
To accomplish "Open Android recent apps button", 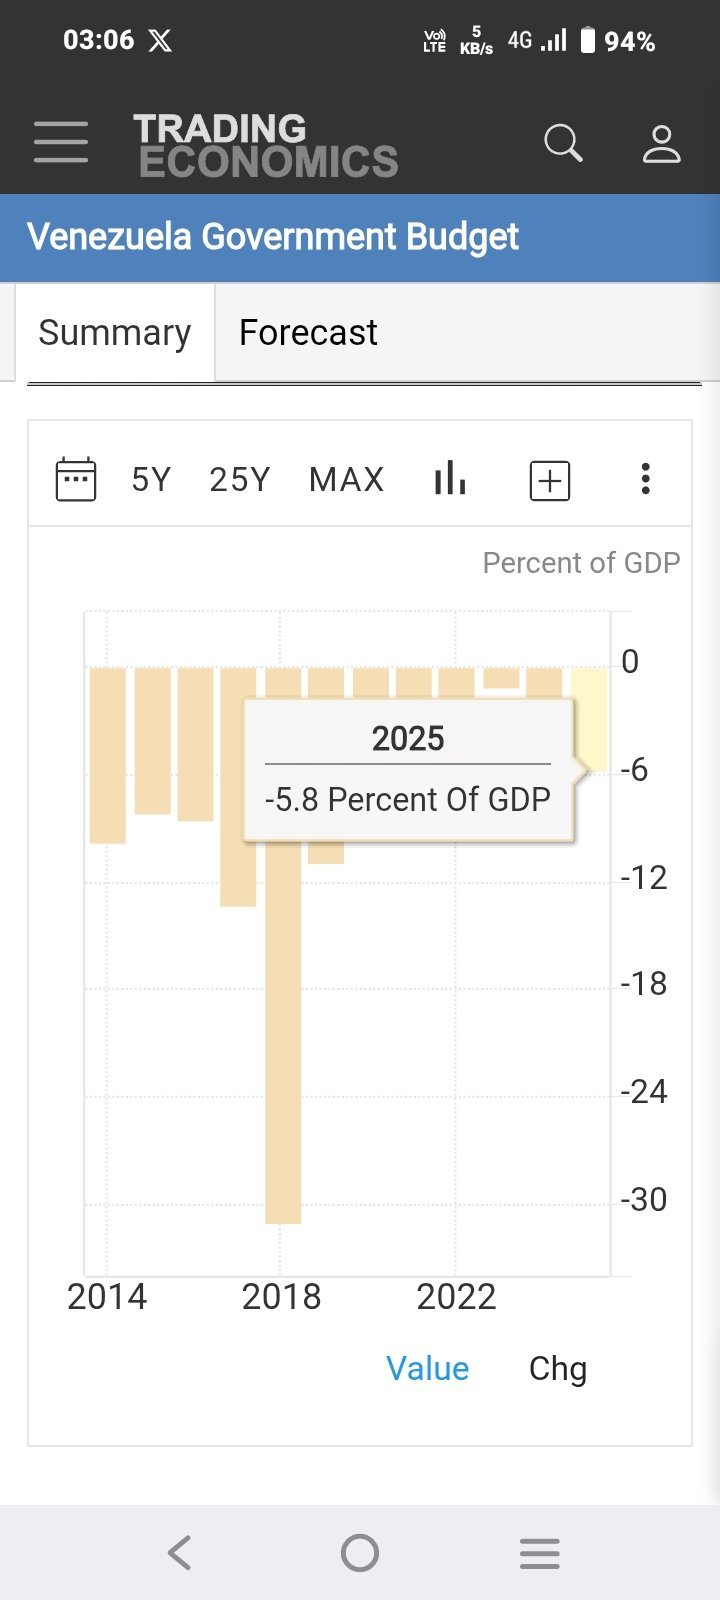I will tap(540, 1553).
